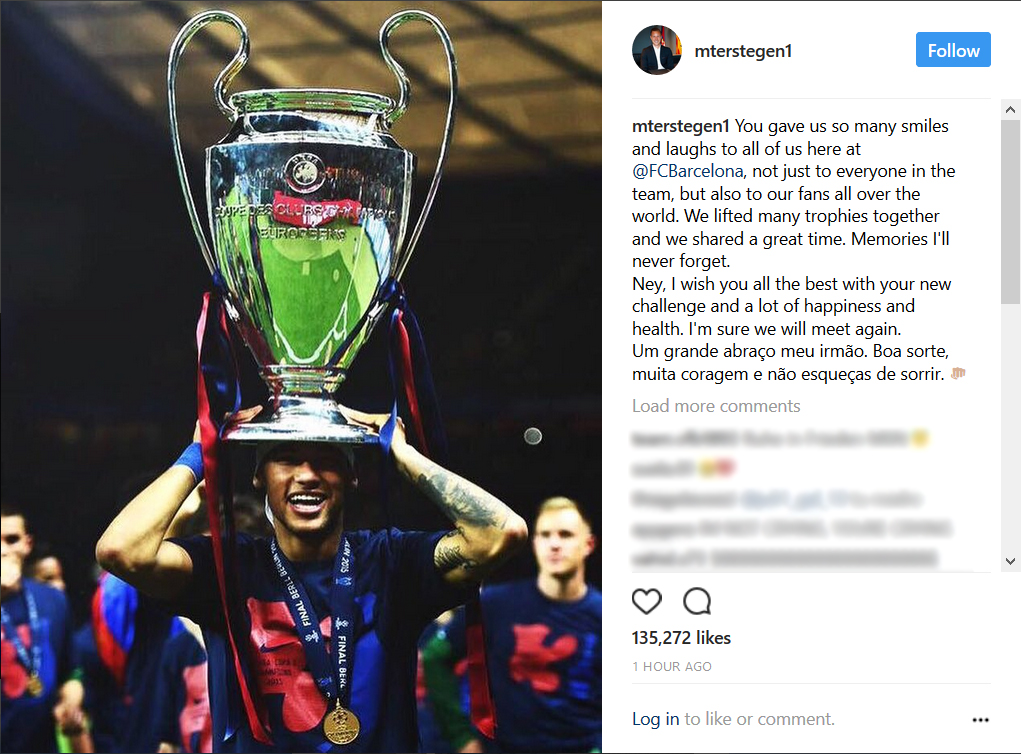
Task: Click the 'to like or comment' text
Action: click(x=759, y=719)
